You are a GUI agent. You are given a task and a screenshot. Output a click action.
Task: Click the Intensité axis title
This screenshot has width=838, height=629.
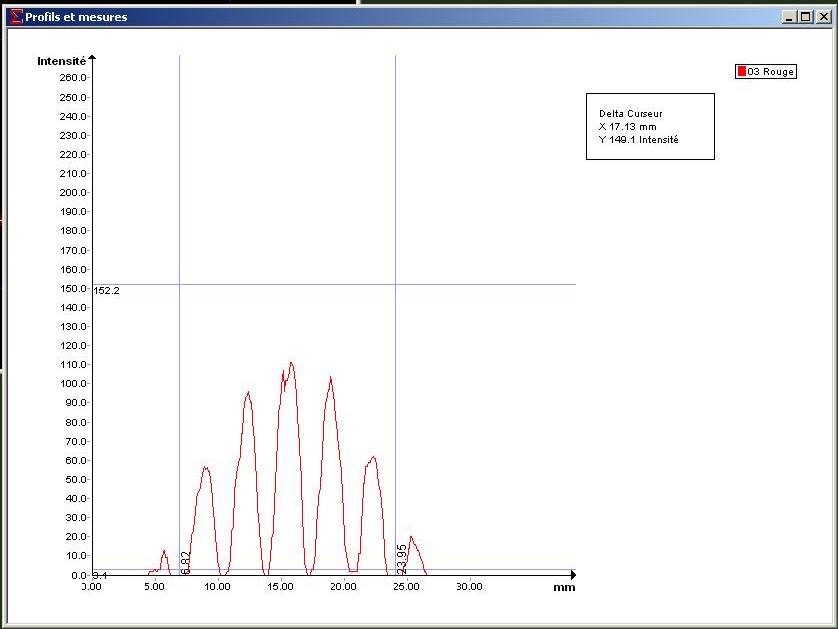[x=61, y=61]
